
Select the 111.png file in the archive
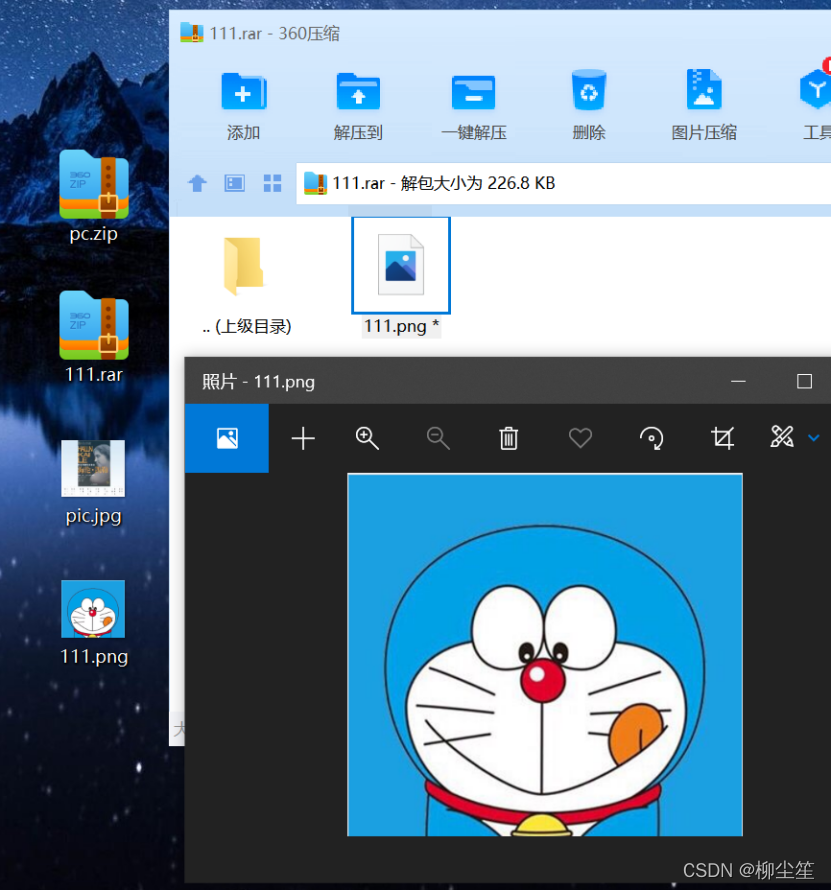[401, 265]
